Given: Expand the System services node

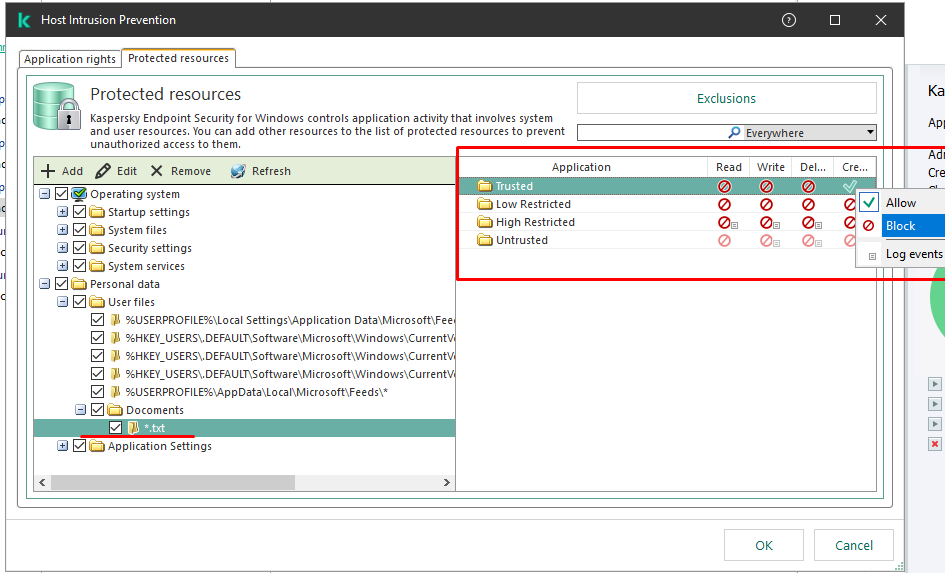Looking at the screenshot, I should pos(62,266).
